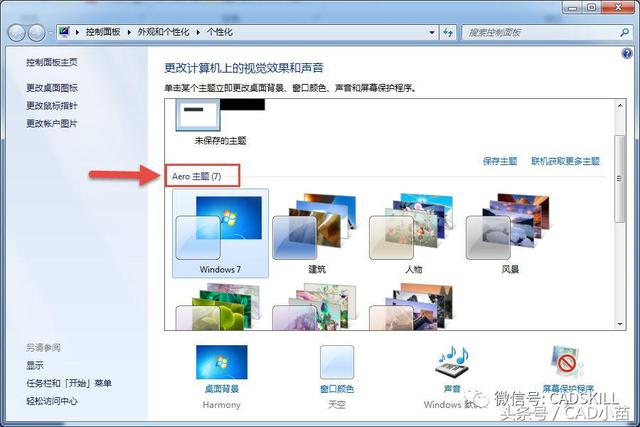Open Help with the question mark icon

[x=627, y=53]
